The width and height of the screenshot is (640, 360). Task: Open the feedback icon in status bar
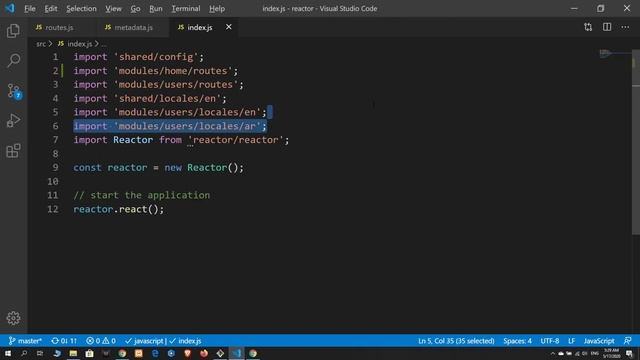coord(628,341)
